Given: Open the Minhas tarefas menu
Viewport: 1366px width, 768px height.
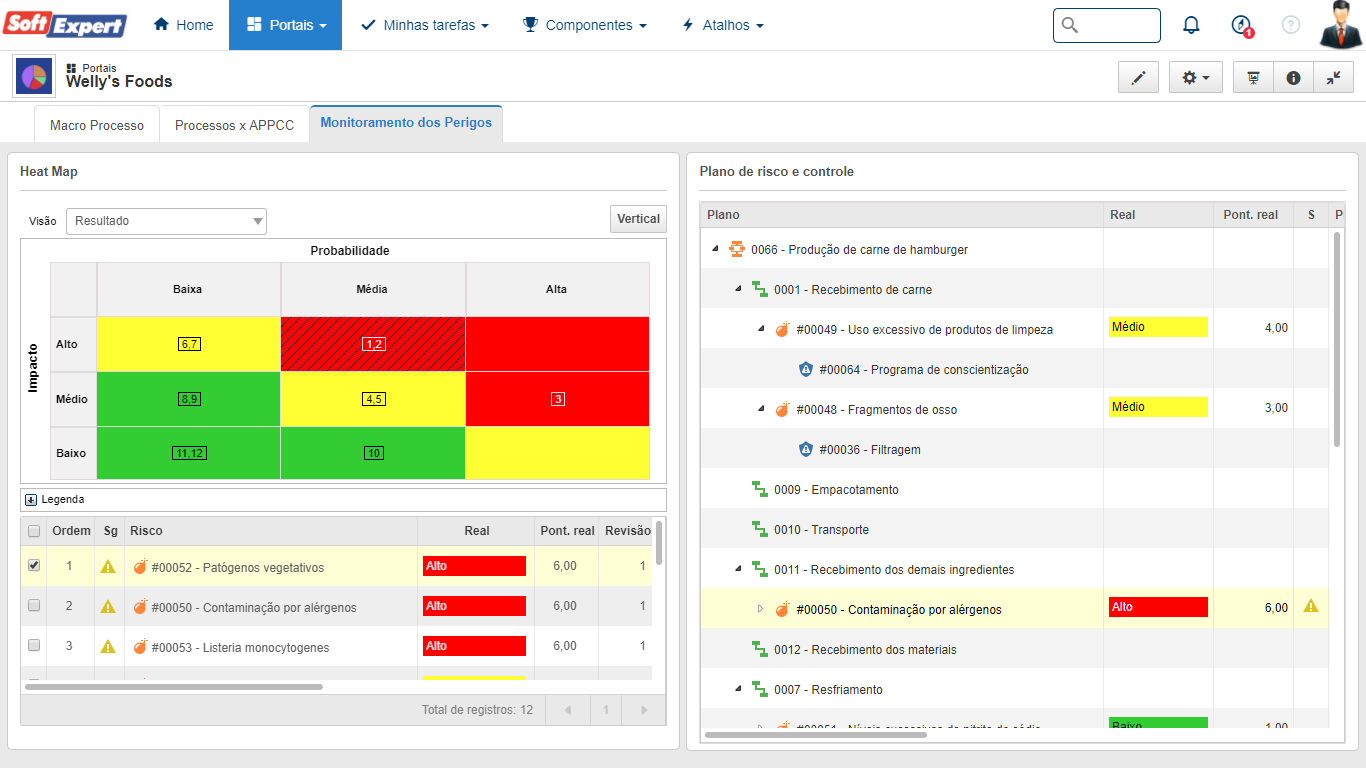Looking at the screenshot, I should tap(425, 25).
